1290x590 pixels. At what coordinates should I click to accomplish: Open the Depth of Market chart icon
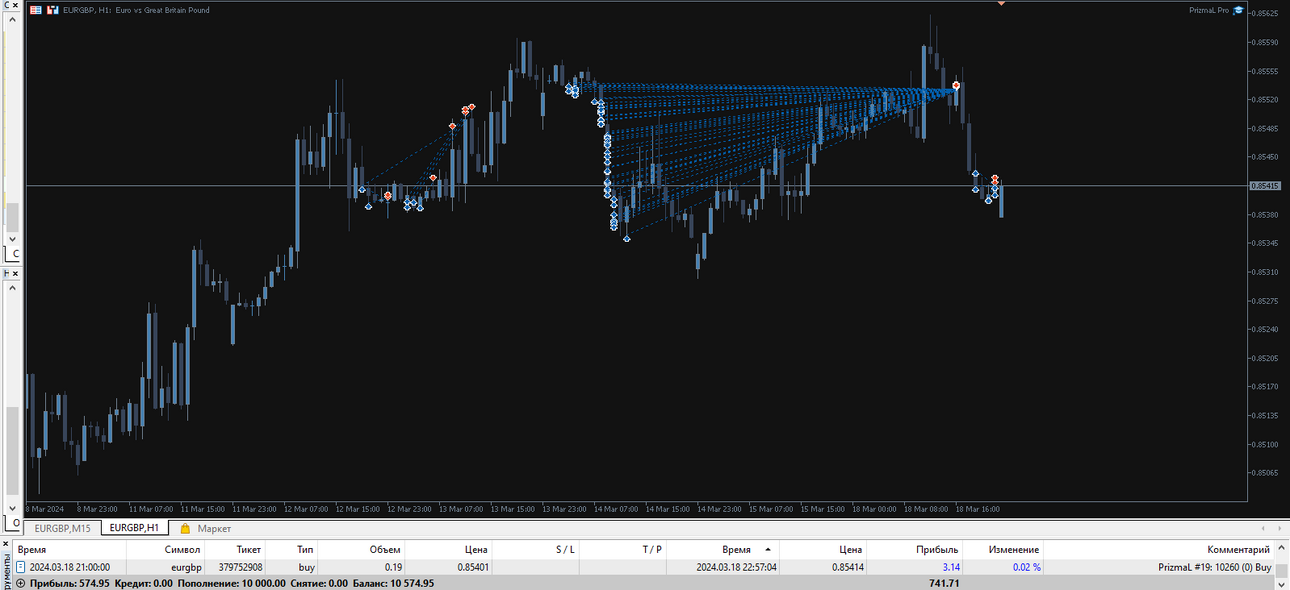coord(53,10)
